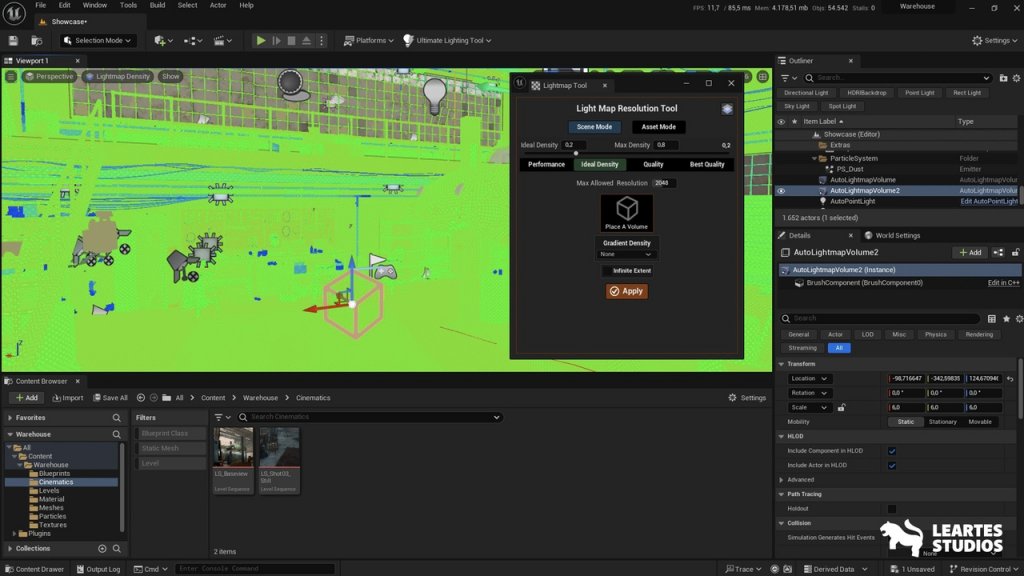This screenshot has width=1024, height=576.
Task: Click the Max Allowed Resolution value field
Action: (664, 184)
